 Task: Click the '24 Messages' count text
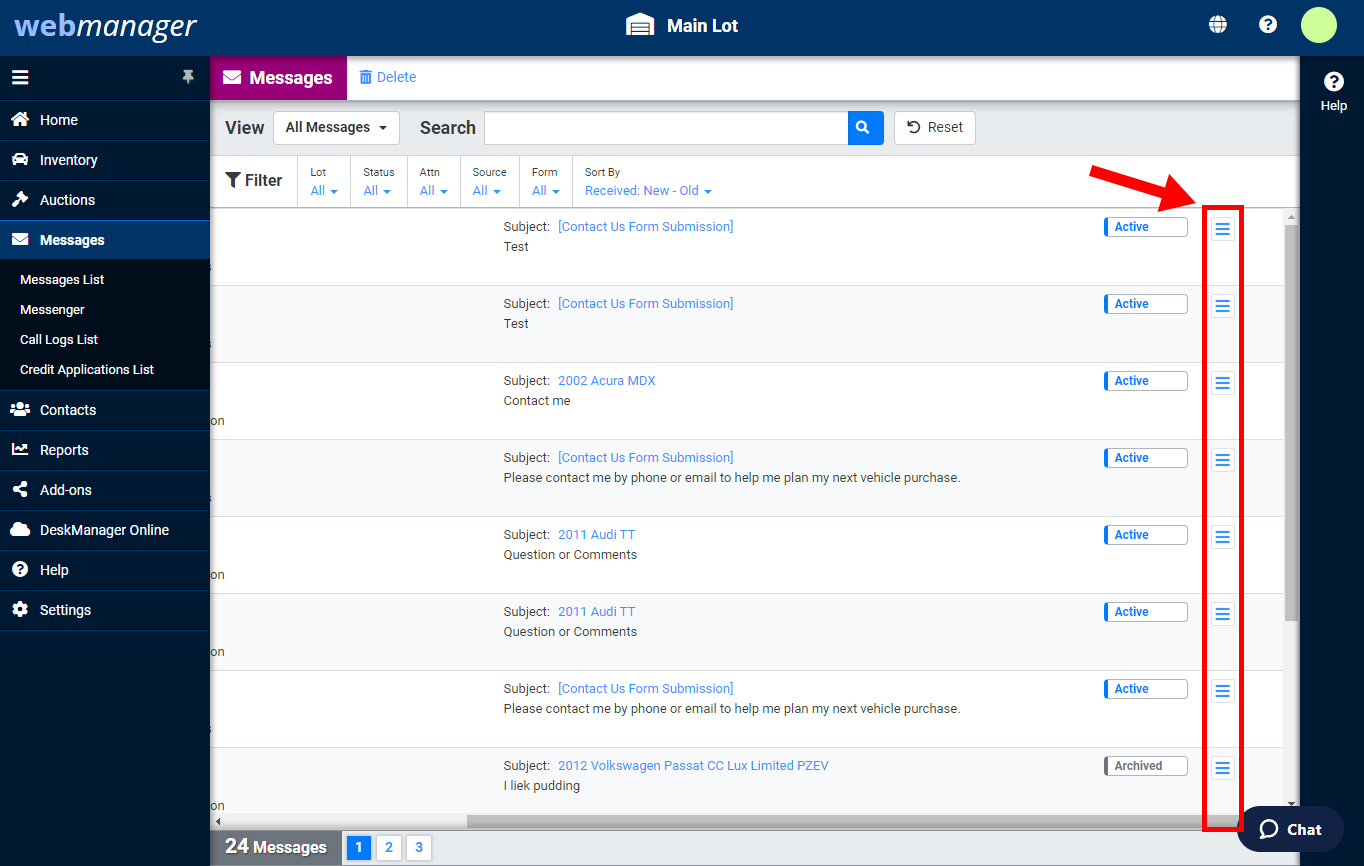tap(276, 847)
